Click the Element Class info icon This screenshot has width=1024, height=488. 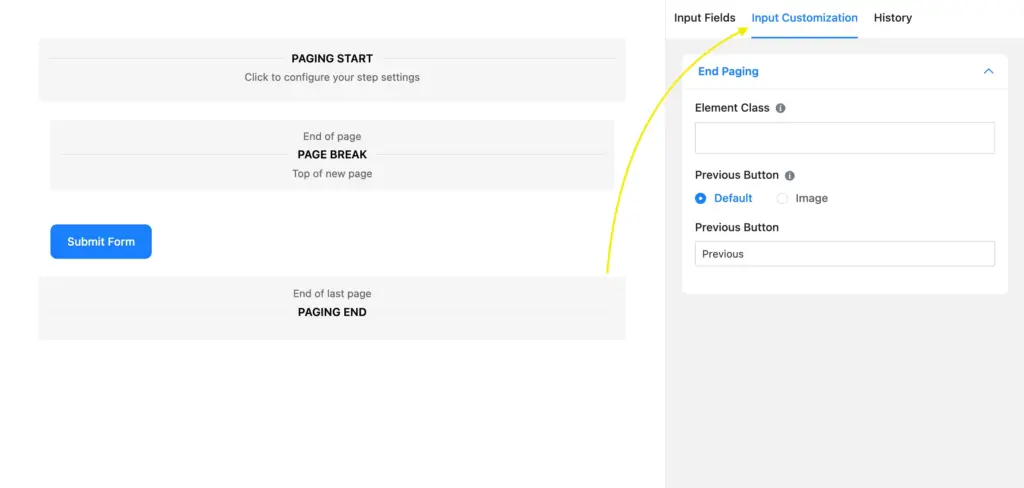pyautogui.click(x=781, y=108)
